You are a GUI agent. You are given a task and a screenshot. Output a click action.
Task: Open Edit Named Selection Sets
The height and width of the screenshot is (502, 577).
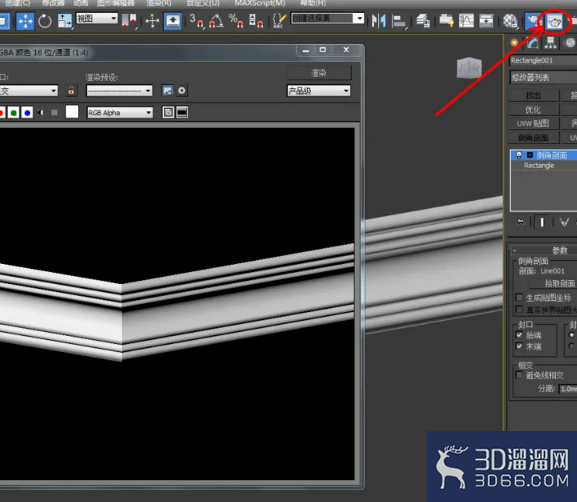point(279,21)
